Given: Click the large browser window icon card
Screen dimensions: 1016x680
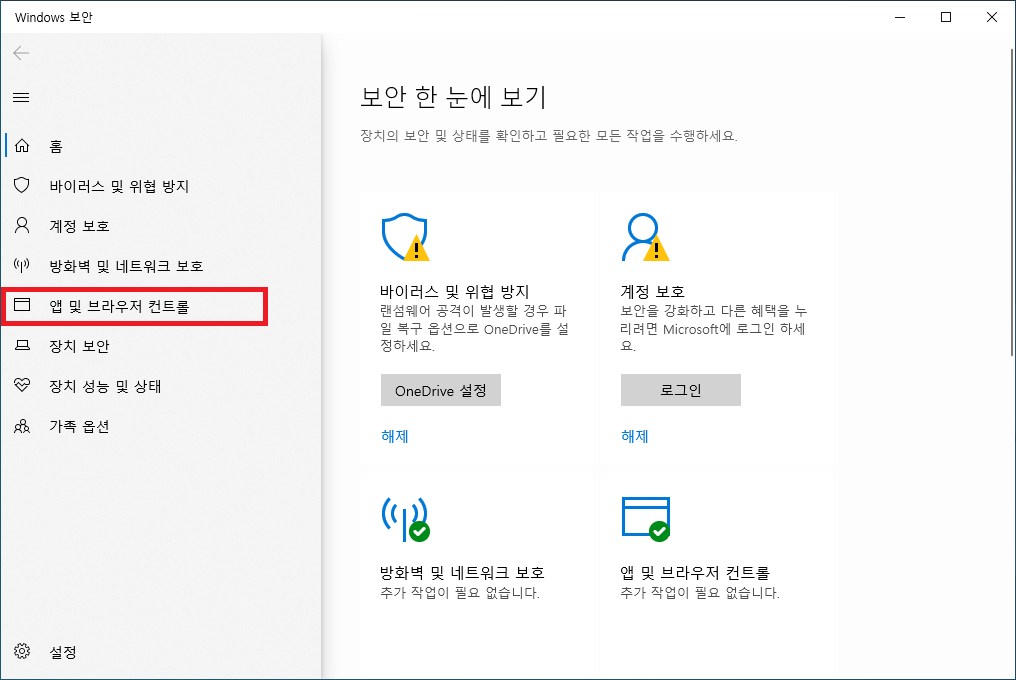Looking at the screenshot, I should pyautogui.click(x=645, y=519).
